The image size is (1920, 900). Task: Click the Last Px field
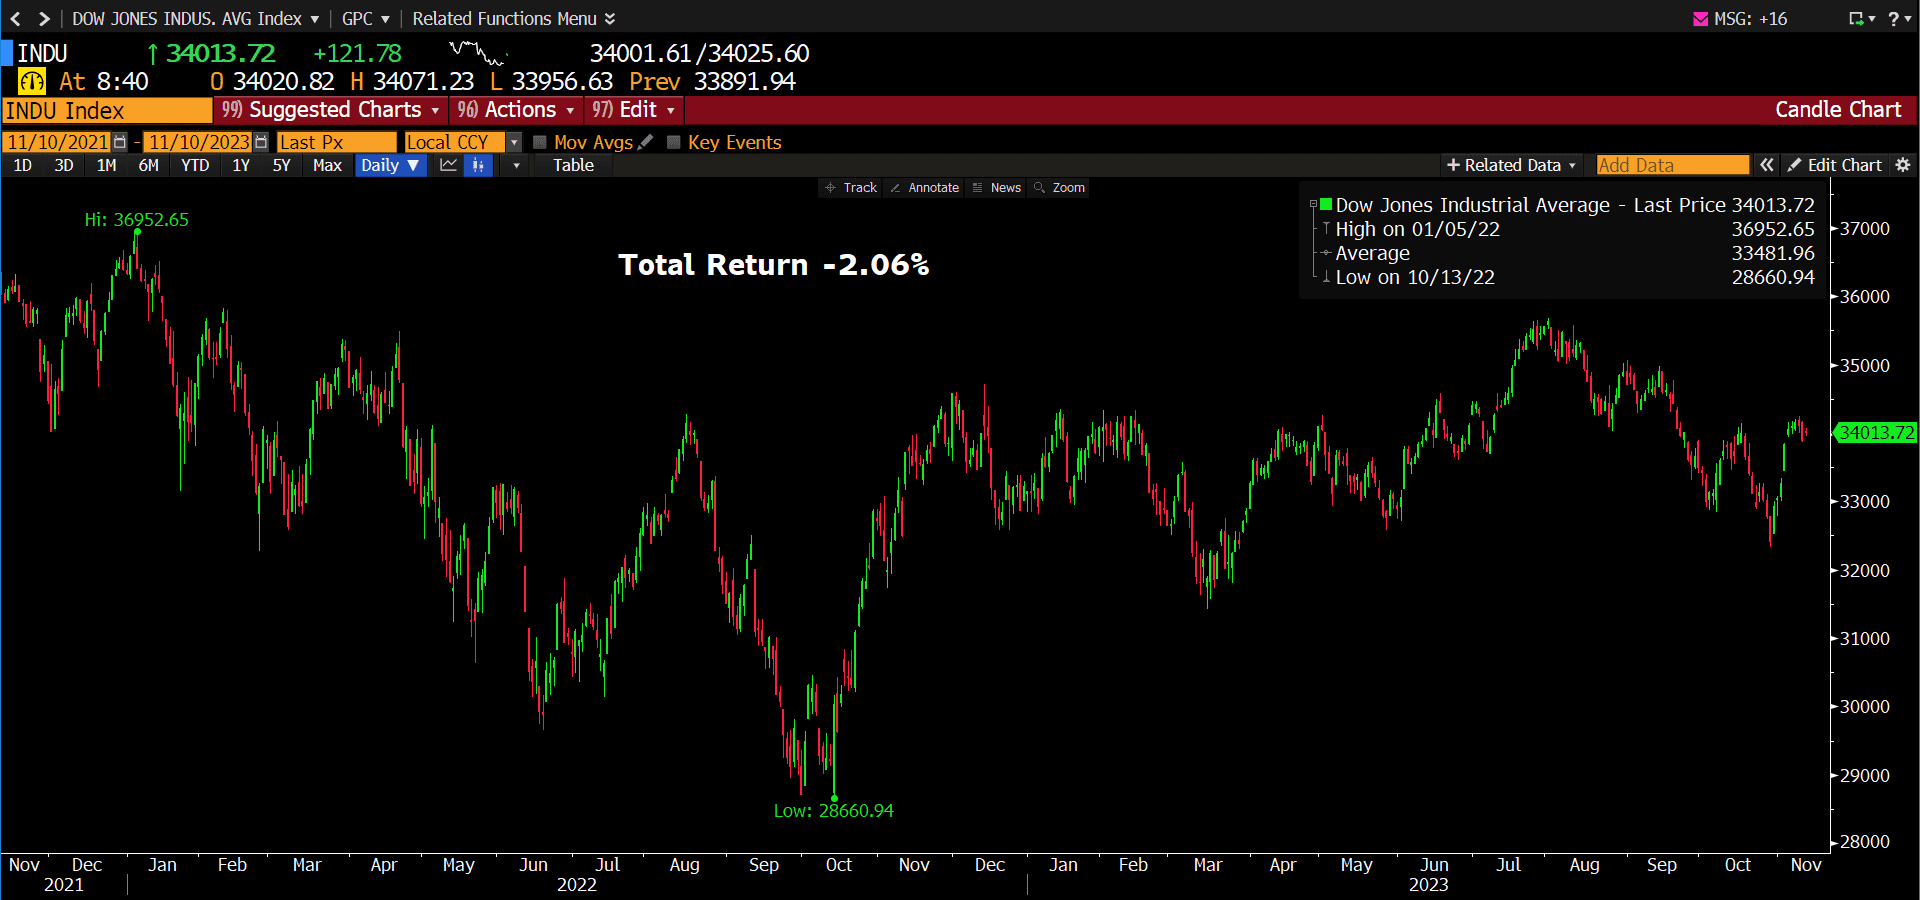(337, 142)
